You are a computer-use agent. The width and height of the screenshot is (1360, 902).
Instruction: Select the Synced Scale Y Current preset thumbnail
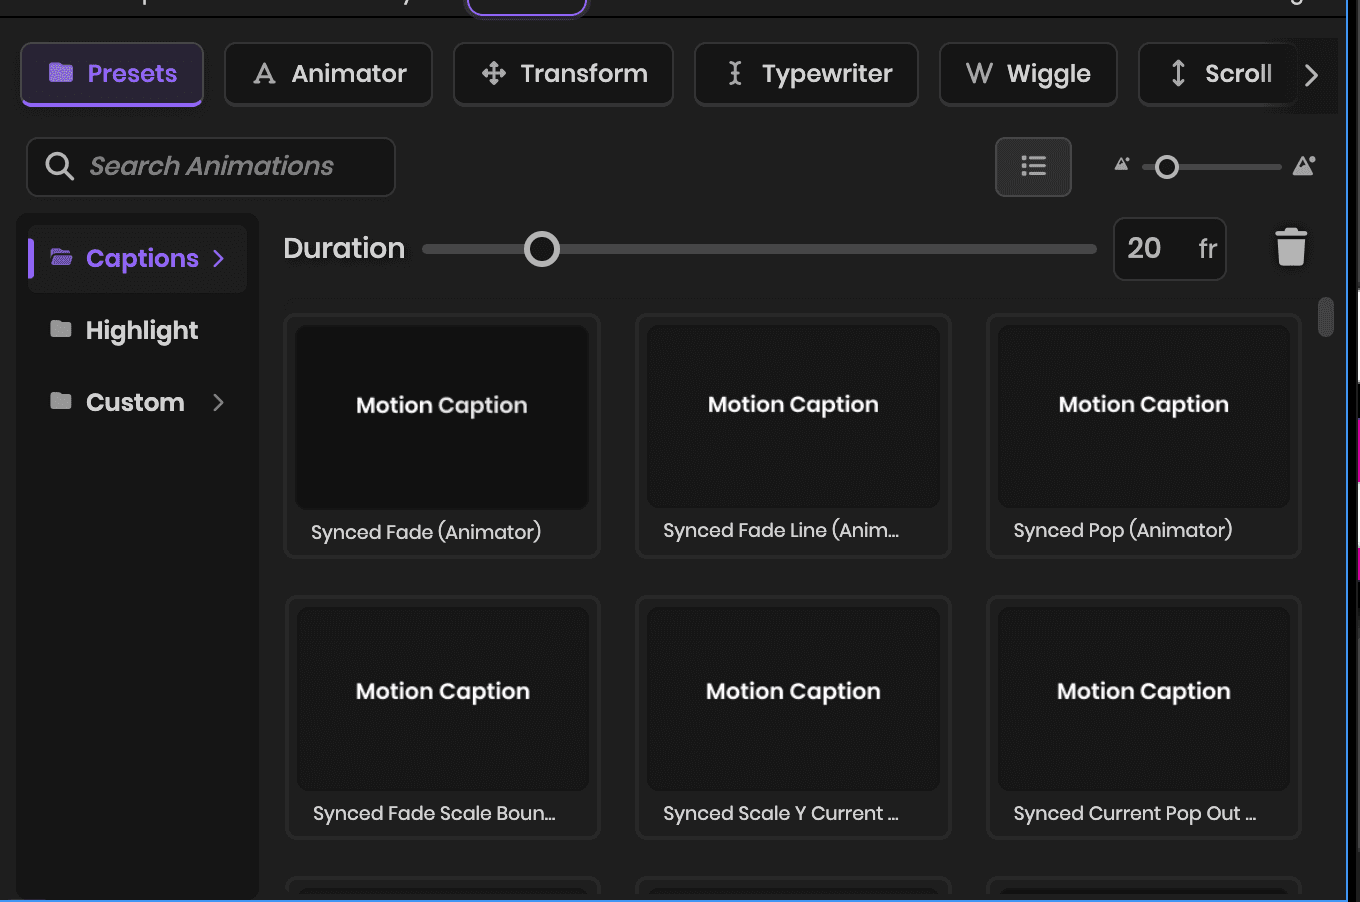pos(793,699)
